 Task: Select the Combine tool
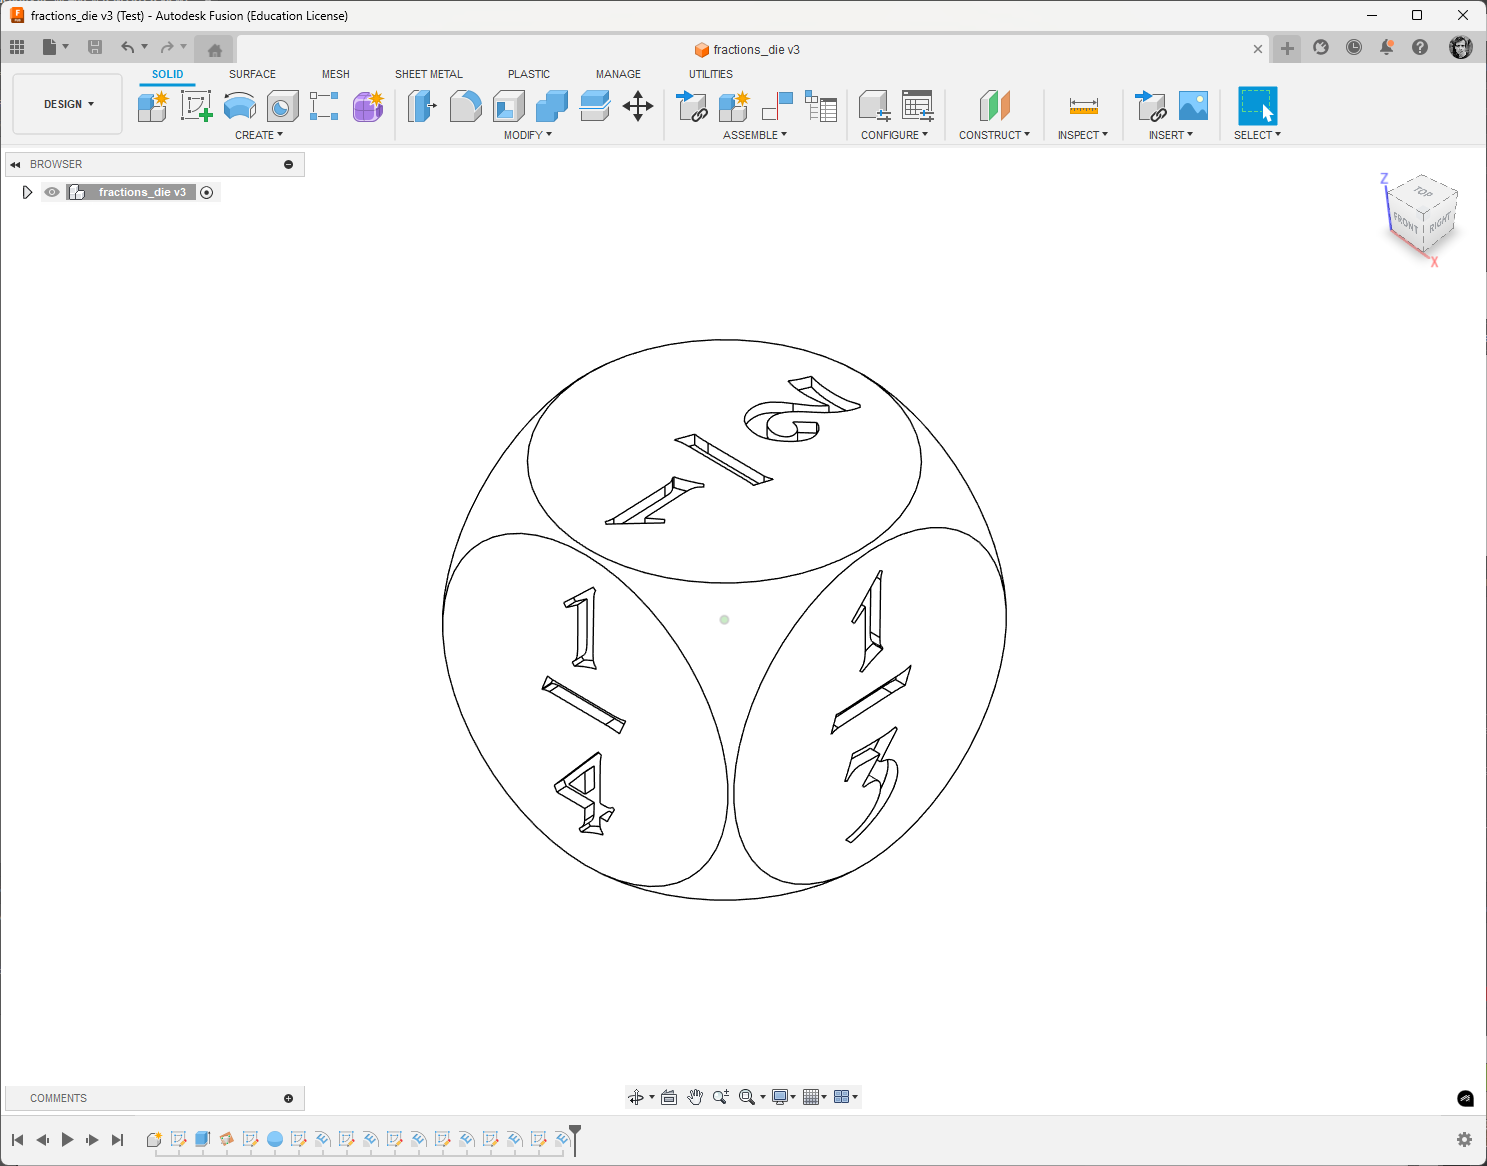[552, 106]
